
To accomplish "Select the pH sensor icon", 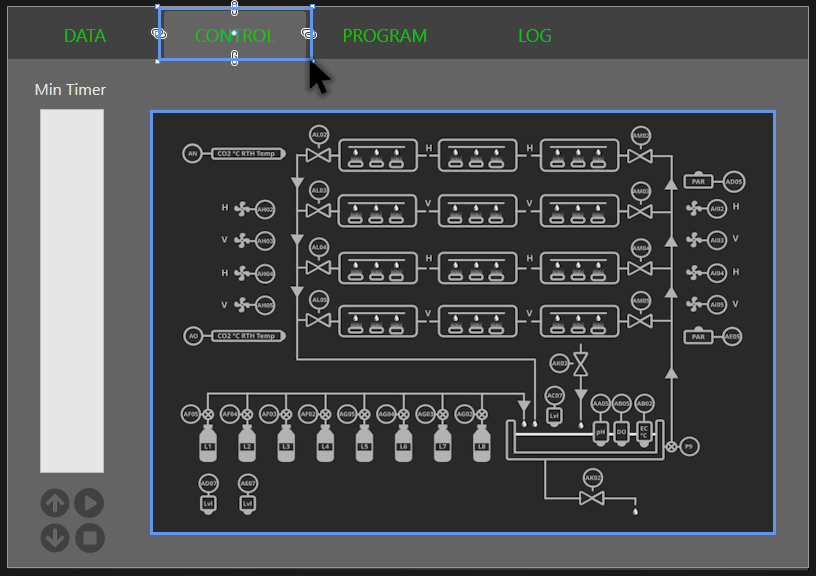I will pos(601,432).
